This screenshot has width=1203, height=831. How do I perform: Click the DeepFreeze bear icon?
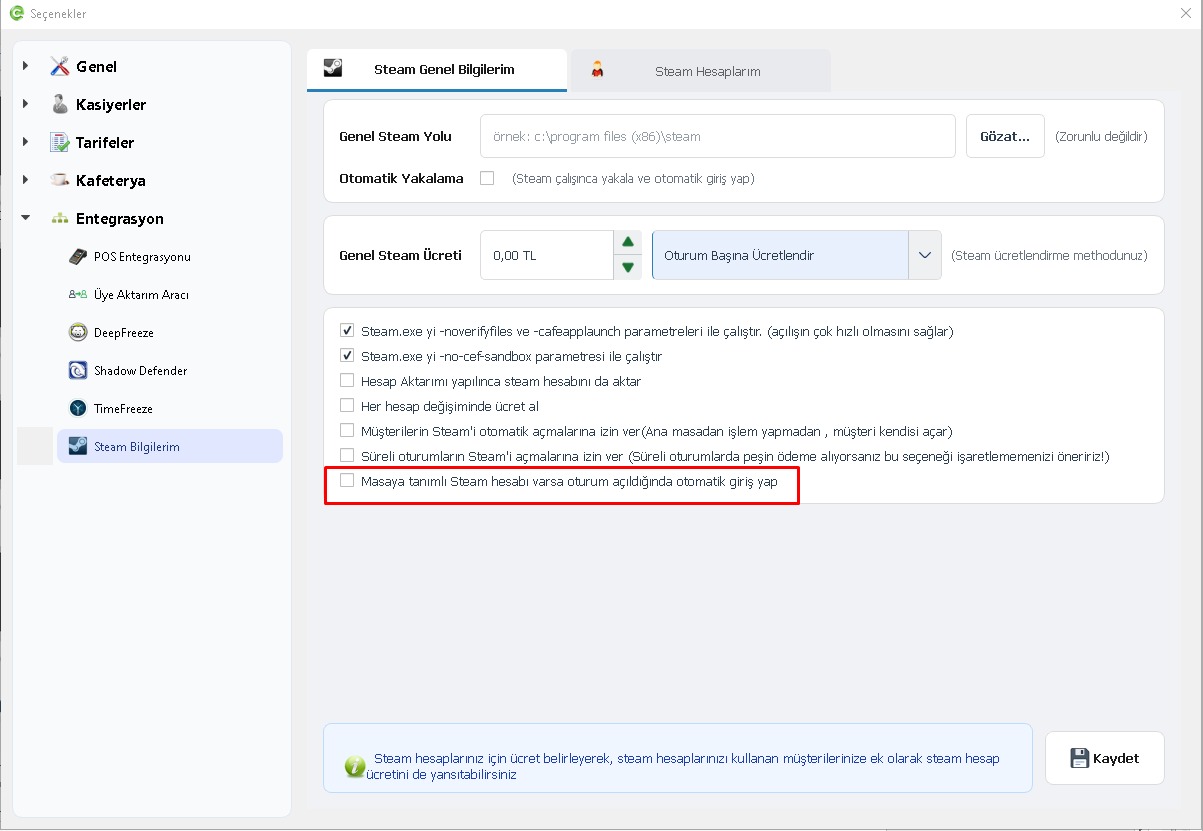77,333
